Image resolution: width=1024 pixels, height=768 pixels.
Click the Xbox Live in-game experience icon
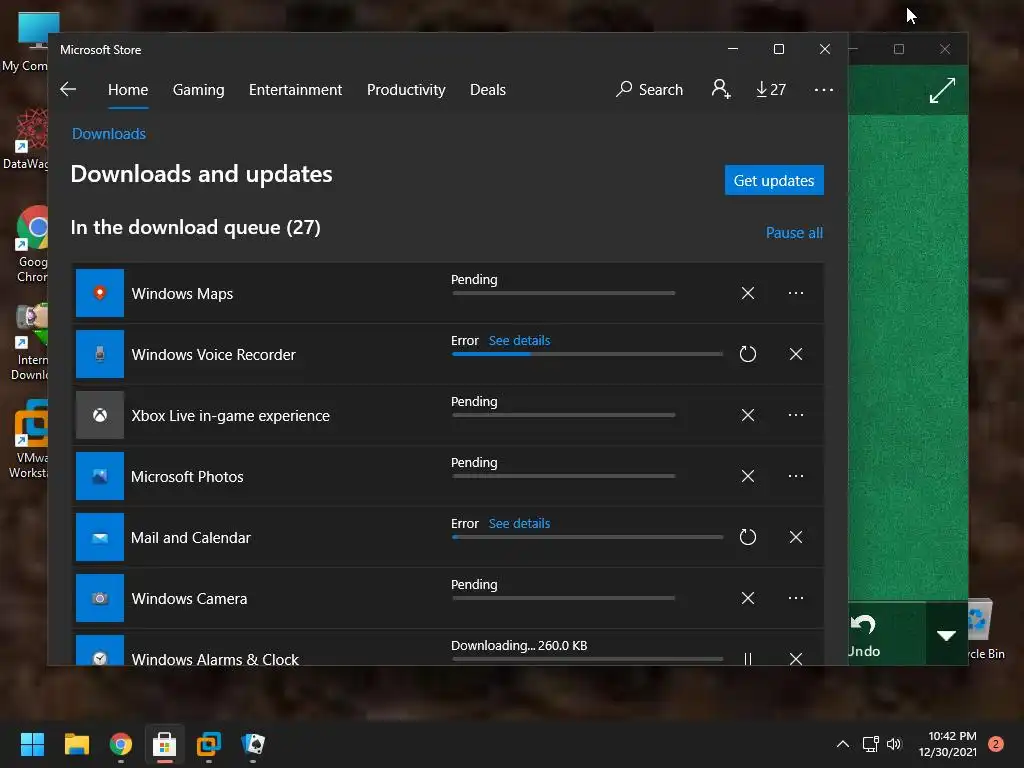(100, 415)
